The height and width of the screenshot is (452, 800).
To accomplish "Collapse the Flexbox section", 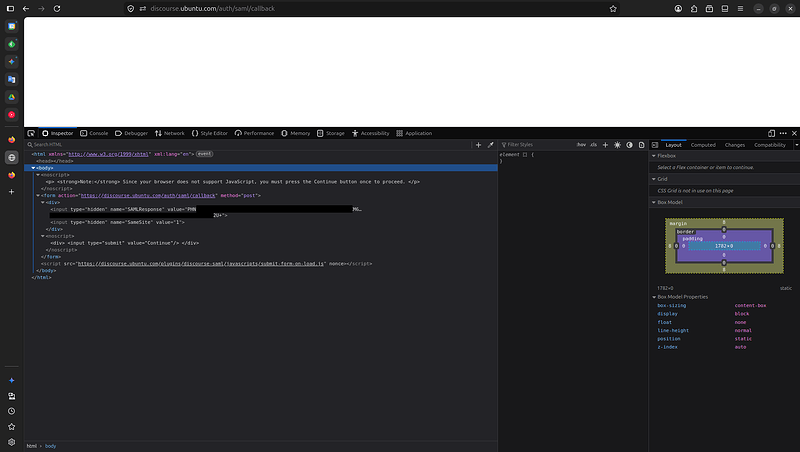I will (654, 156).
